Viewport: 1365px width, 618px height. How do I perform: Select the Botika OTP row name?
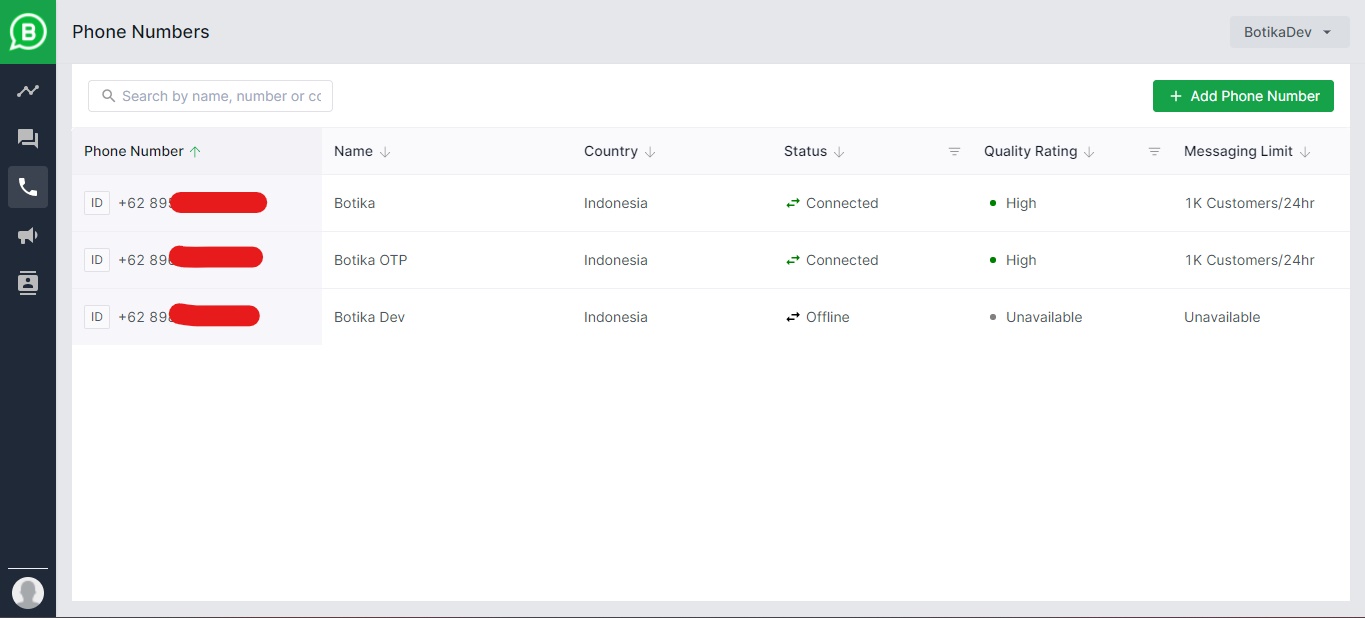370,260
